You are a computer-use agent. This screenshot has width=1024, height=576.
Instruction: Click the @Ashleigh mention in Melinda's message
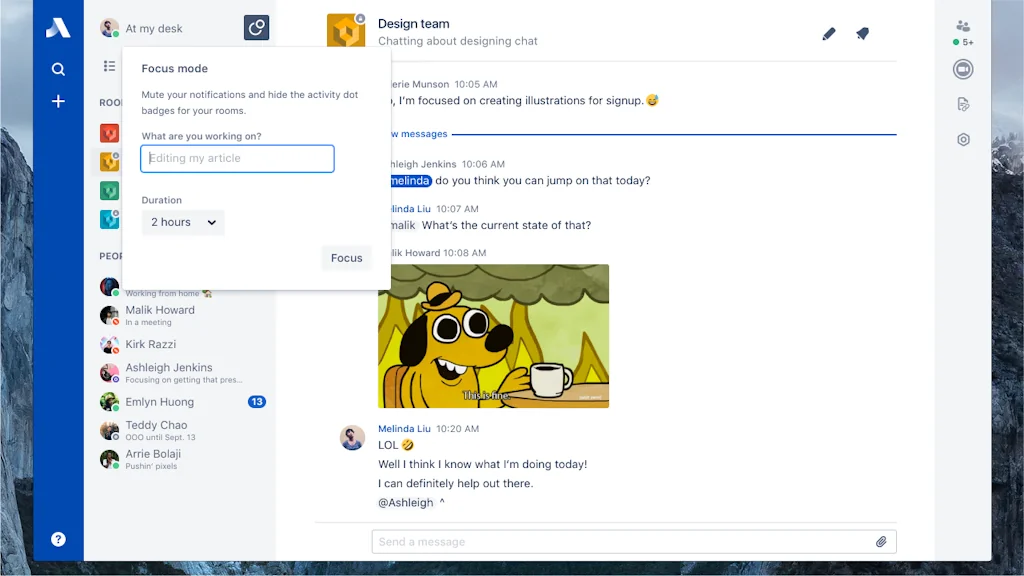click(x=405, y=502)
